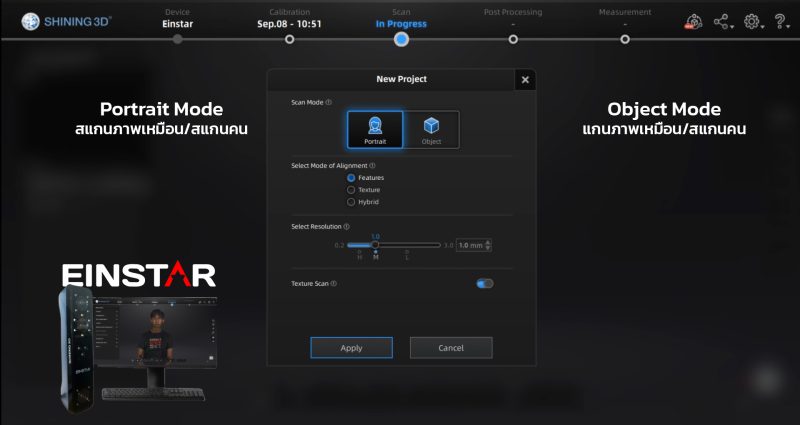Click the resolution slider handle
800x425 pixels.
pos(375,245)
